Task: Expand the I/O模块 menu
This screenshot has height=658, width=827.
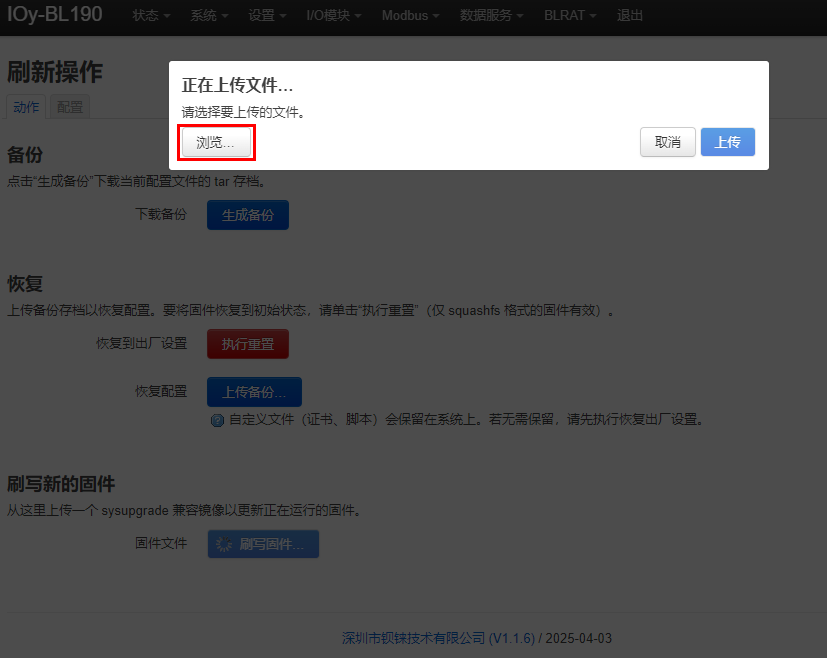Action: (333, 16)
